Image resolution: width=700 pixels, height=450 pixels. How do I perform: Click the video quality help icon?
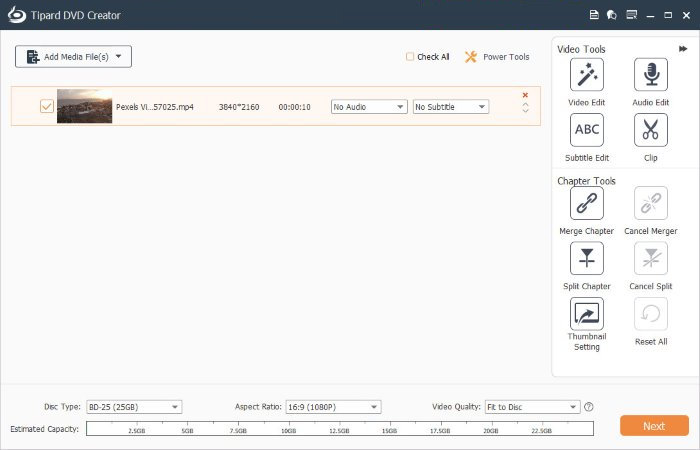click(x=589, y=407)
